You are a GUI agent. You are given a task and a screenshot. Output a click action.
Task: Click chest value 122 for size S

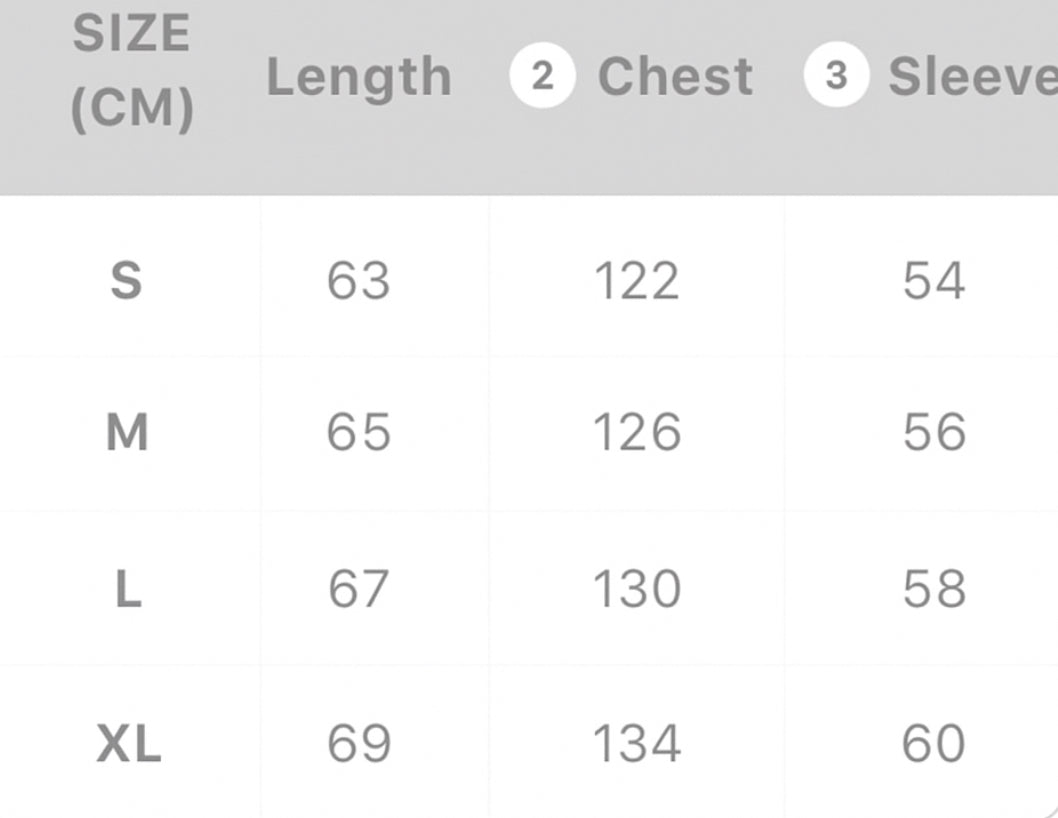coord(636,281)
